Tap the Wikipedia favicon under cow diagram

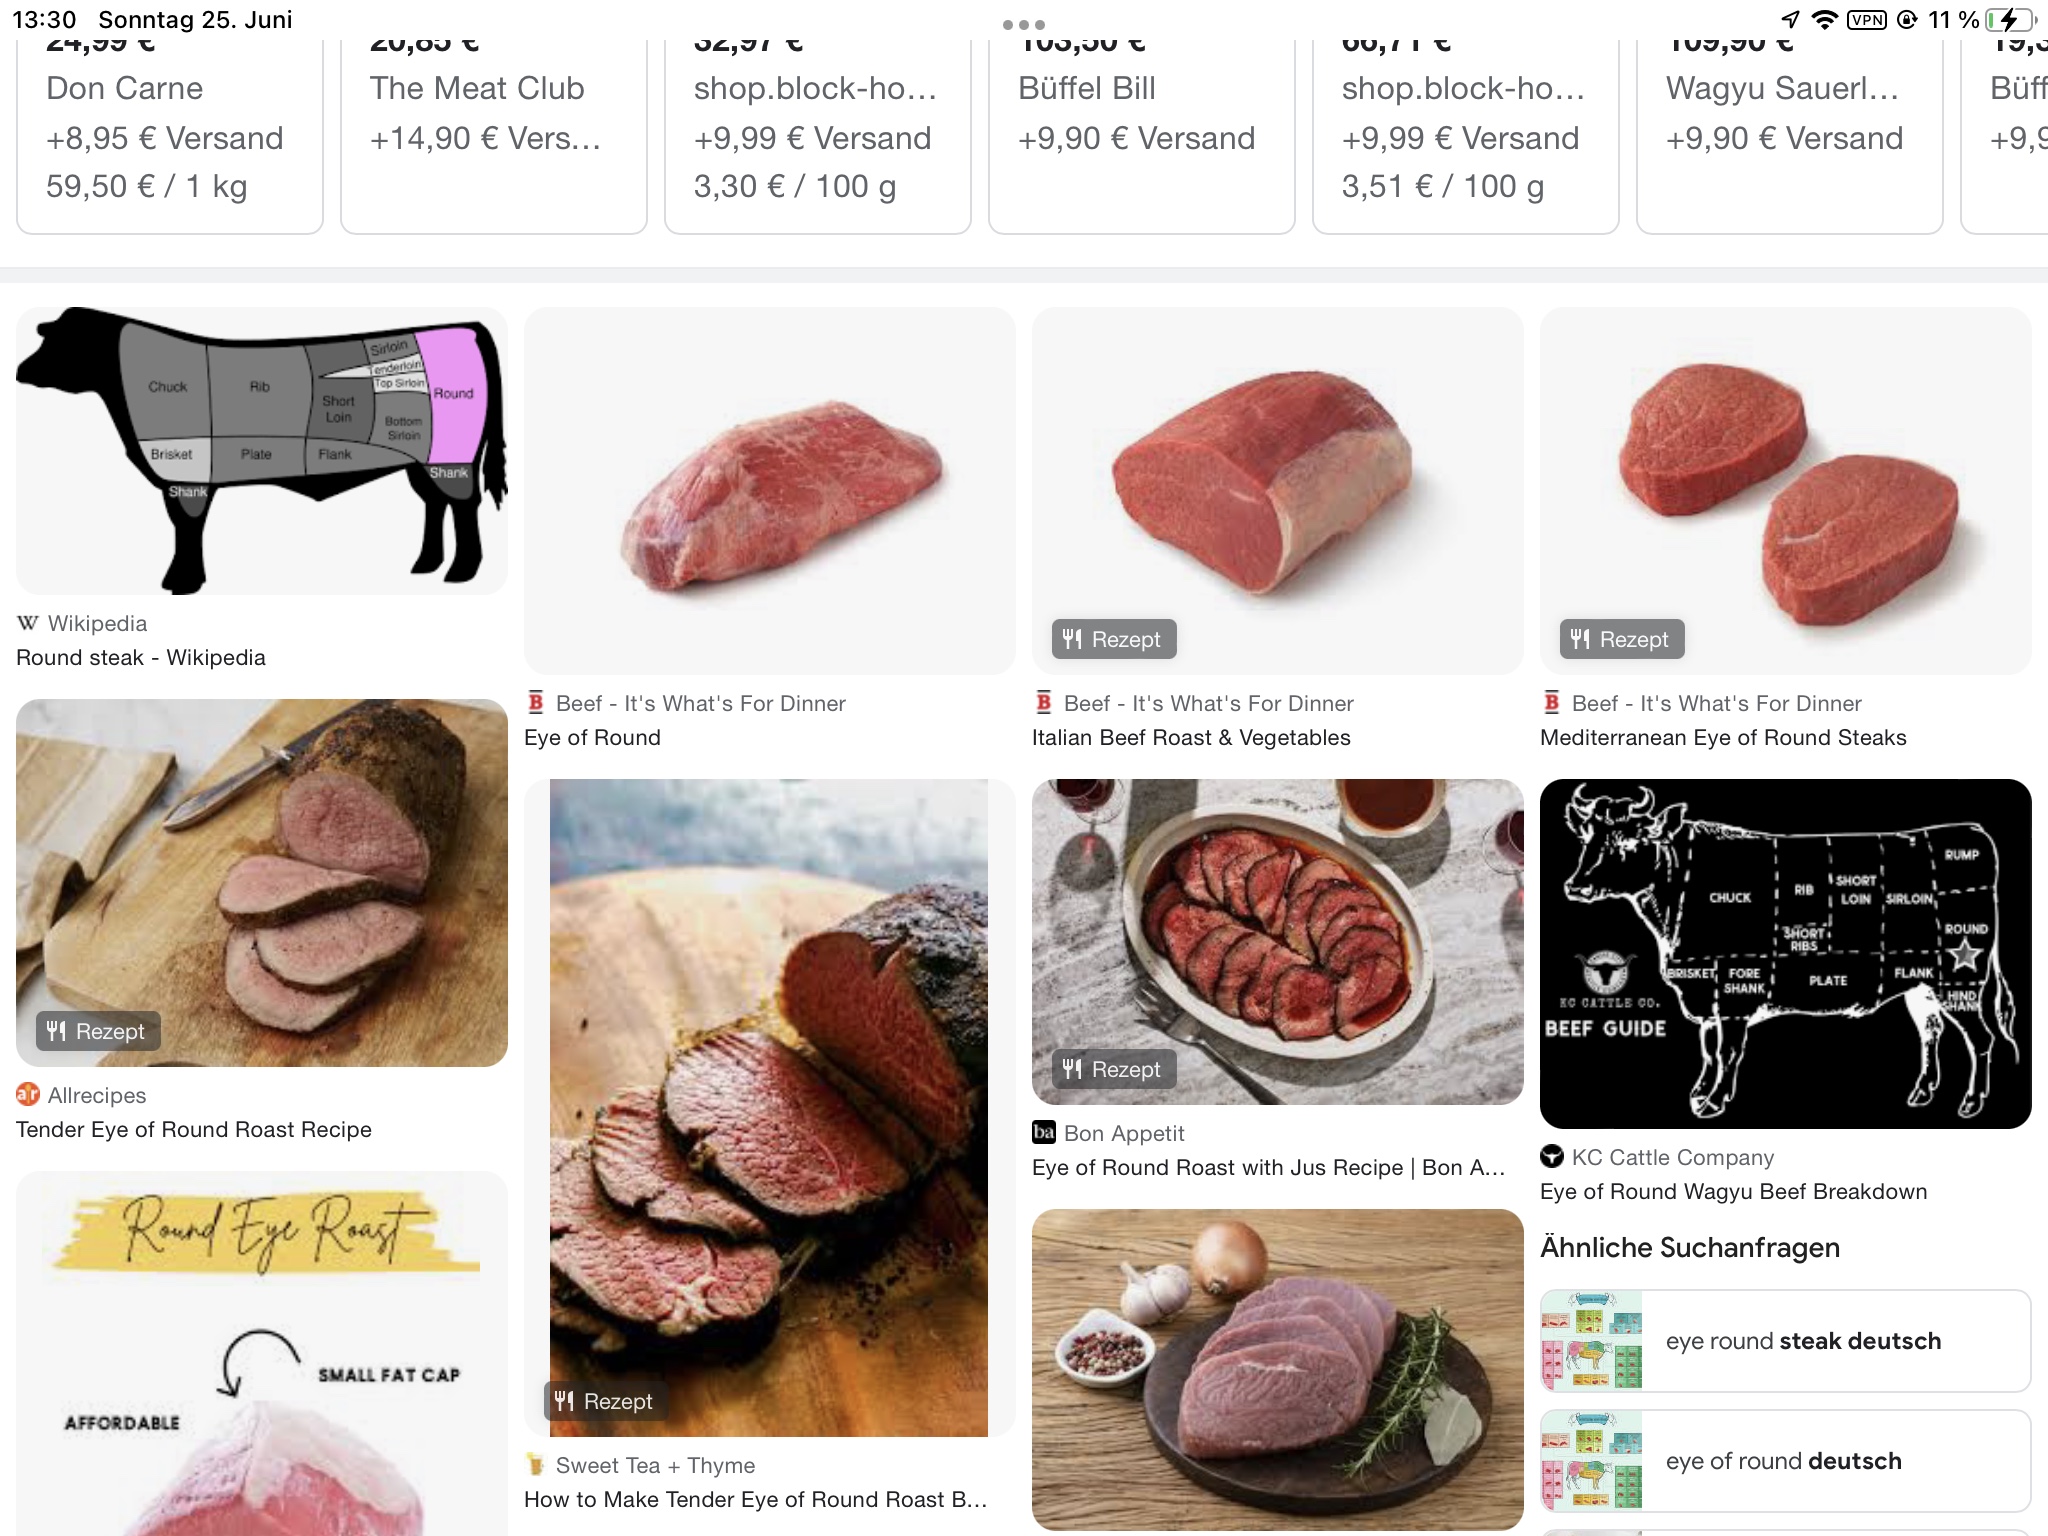[x=28, y=623]
